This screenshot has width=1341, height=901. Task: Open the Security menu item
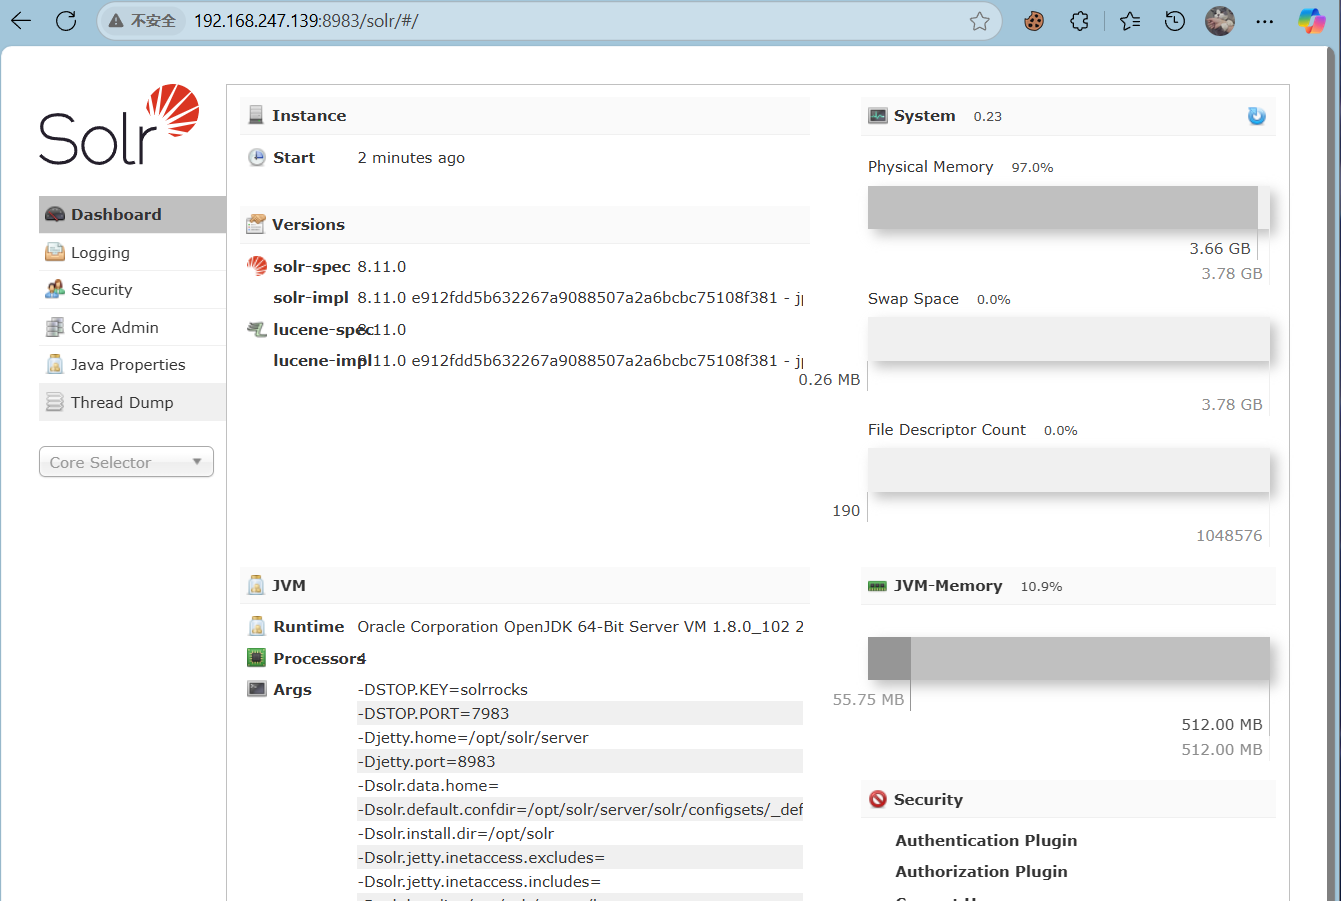coord(132,289)
